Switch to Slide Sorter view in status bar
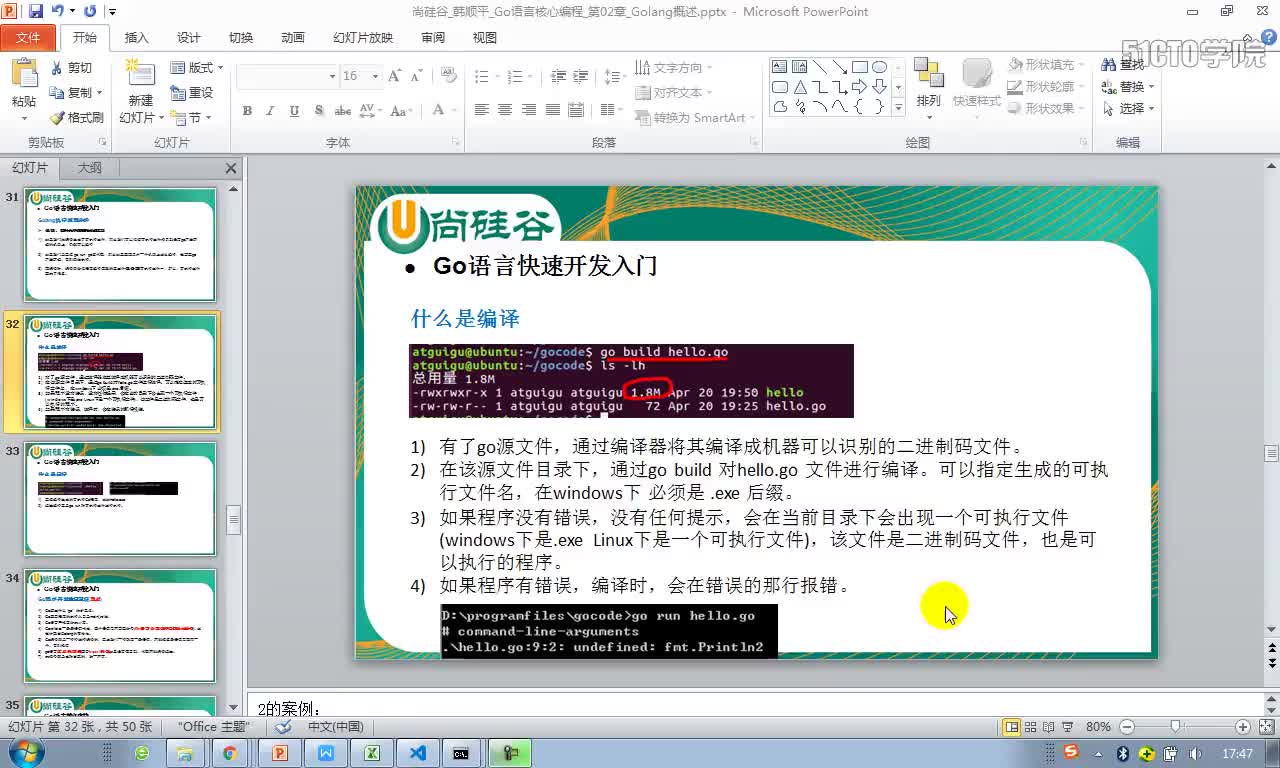 (x=1030, y=727)
